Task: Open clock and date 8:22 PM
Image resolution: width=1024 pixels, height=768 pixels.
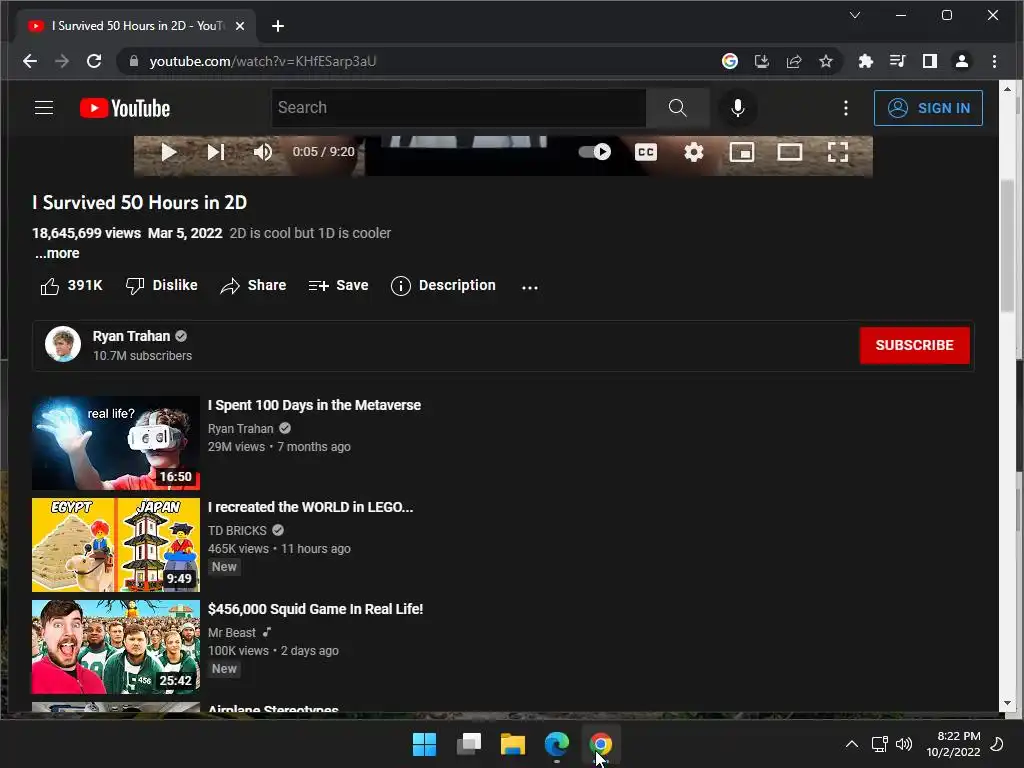Action: 953,744
